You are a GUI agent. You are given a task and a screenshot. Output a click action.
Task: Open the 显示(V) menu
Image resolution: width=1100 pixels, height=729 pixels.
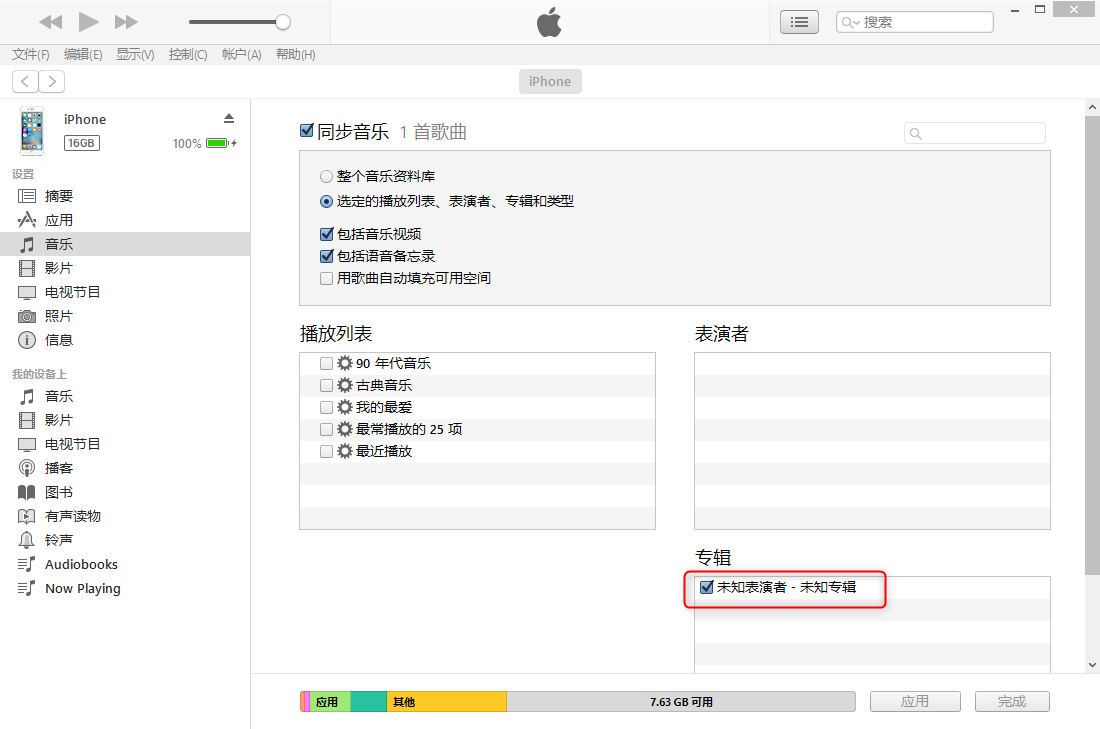point(135,54)
